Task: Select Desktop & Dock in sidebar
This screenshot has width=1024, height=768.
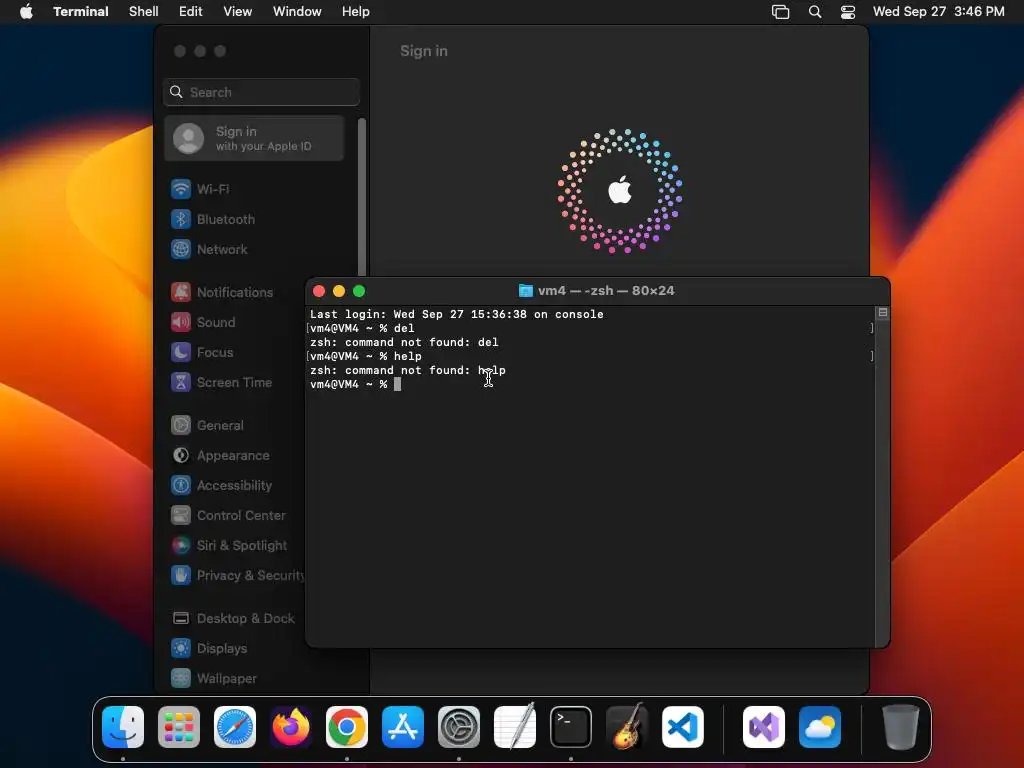Action: [x=235, y=619]
